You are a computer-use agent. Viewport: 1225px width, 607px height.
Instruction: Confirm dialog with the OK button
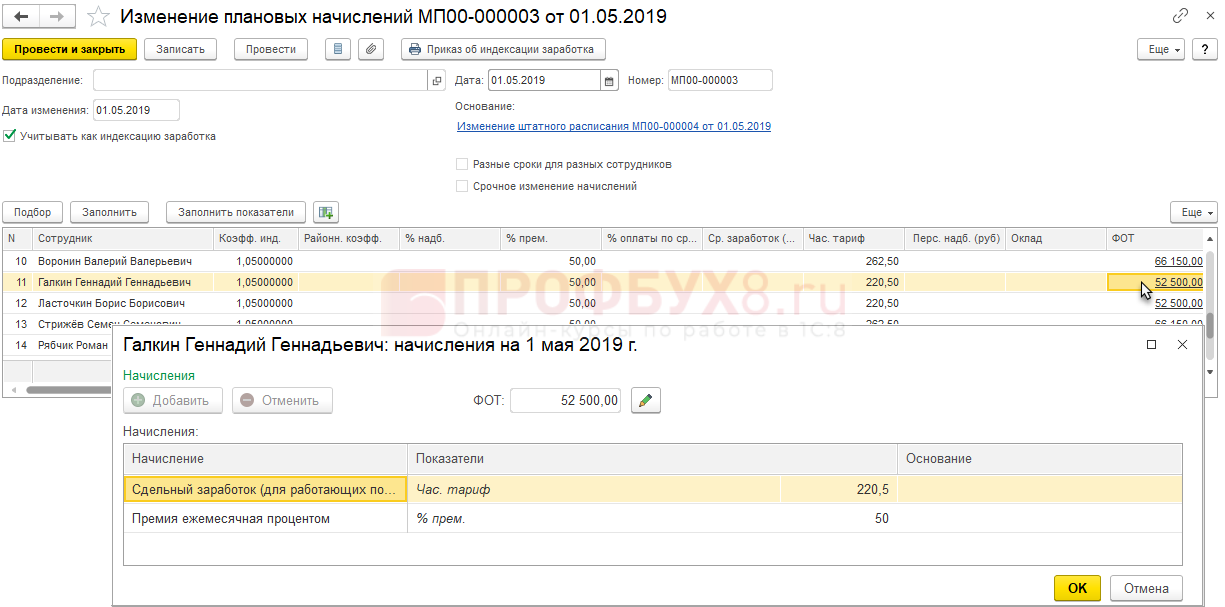click(1077, 588)
